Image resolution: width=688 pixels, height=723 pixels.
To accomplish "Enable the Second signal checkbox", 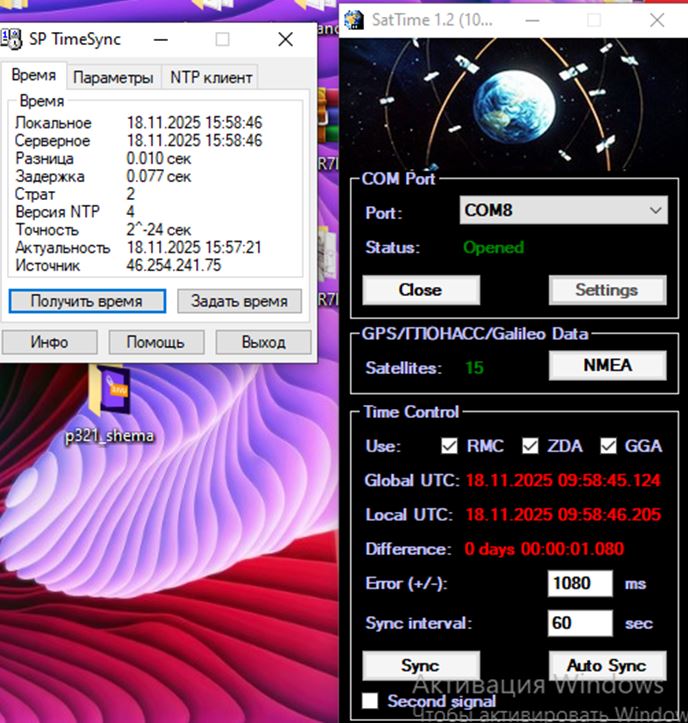I will click(370, 701).
